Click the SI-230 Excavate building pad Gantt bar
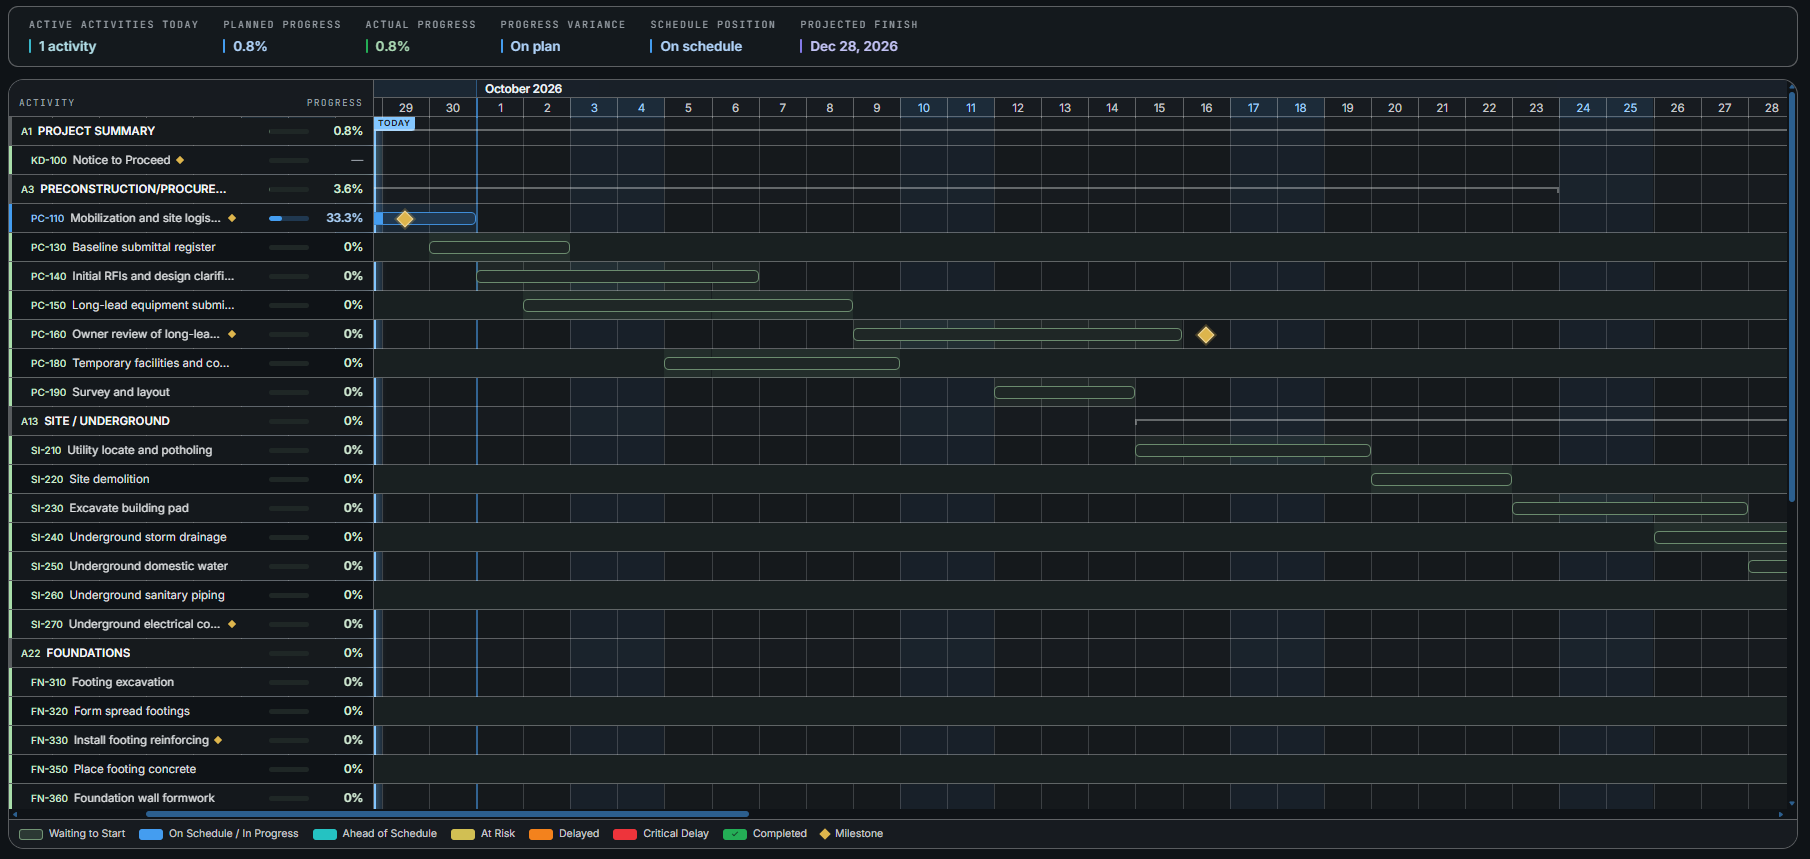The image size is (1810, 859). 1630,509
